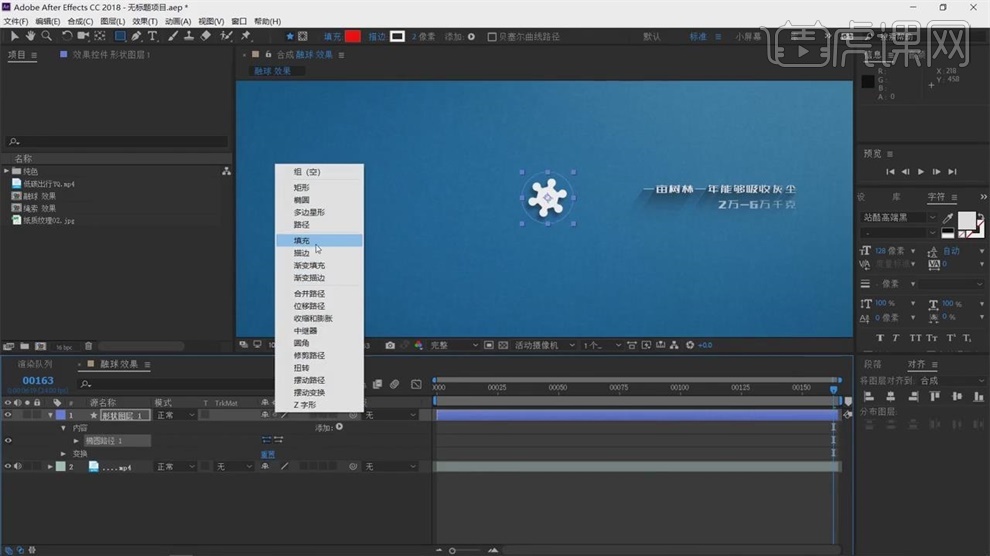Collapse the 内容 property group
The width and height of the screenshot is (990, 556).
[x=64, y=428]
